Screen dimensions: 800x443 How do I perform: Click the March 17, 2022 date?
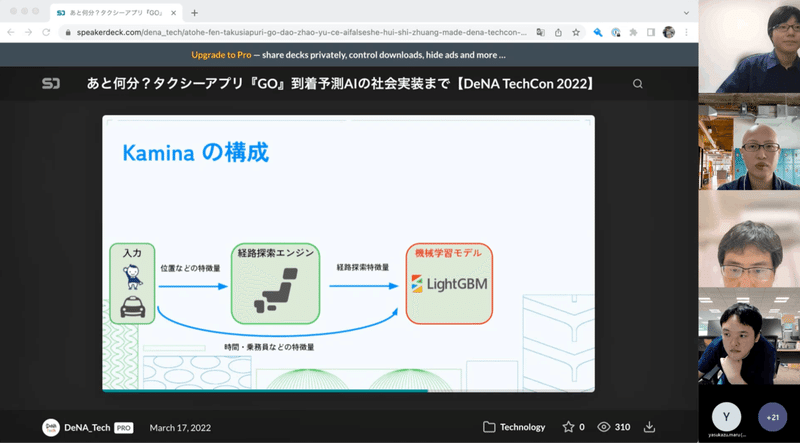coord(180,428)
